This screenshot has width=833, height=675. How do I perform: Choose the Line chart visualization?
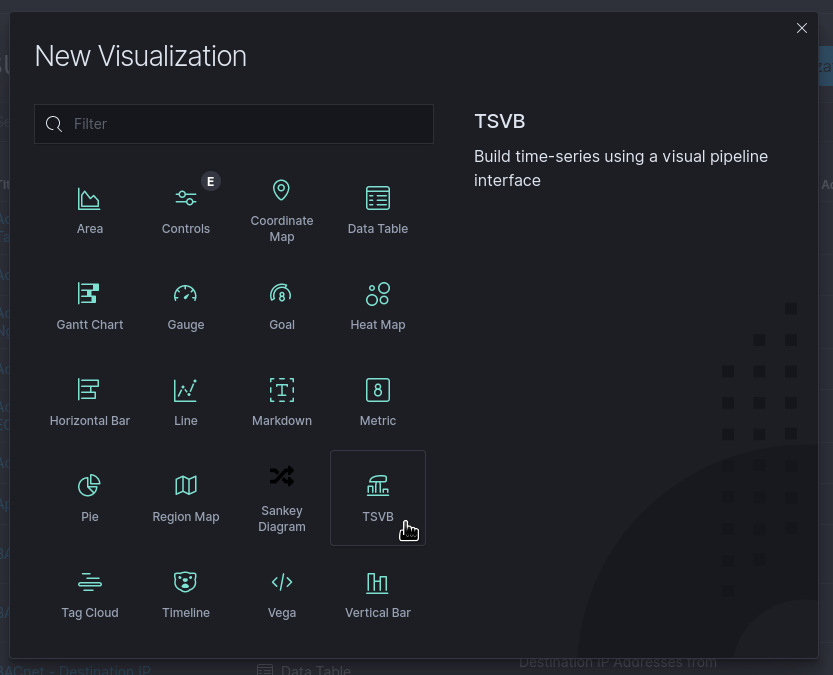click(186, 399)
